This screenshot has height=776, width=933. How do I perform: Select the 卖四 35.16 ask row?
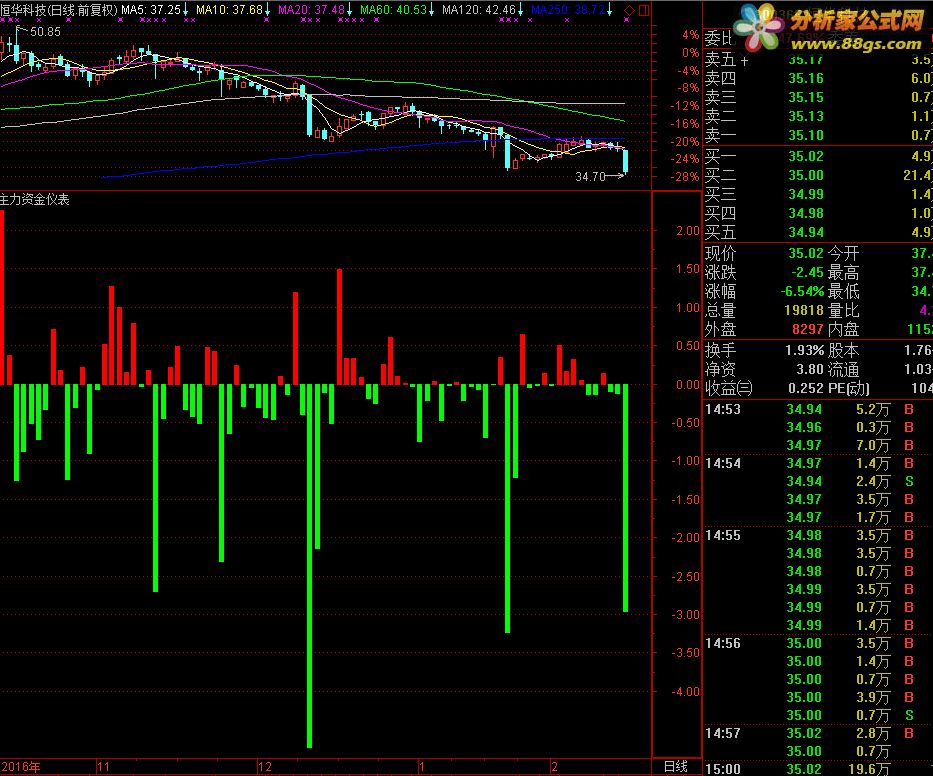pyautogui.click(x=818, y=78)
